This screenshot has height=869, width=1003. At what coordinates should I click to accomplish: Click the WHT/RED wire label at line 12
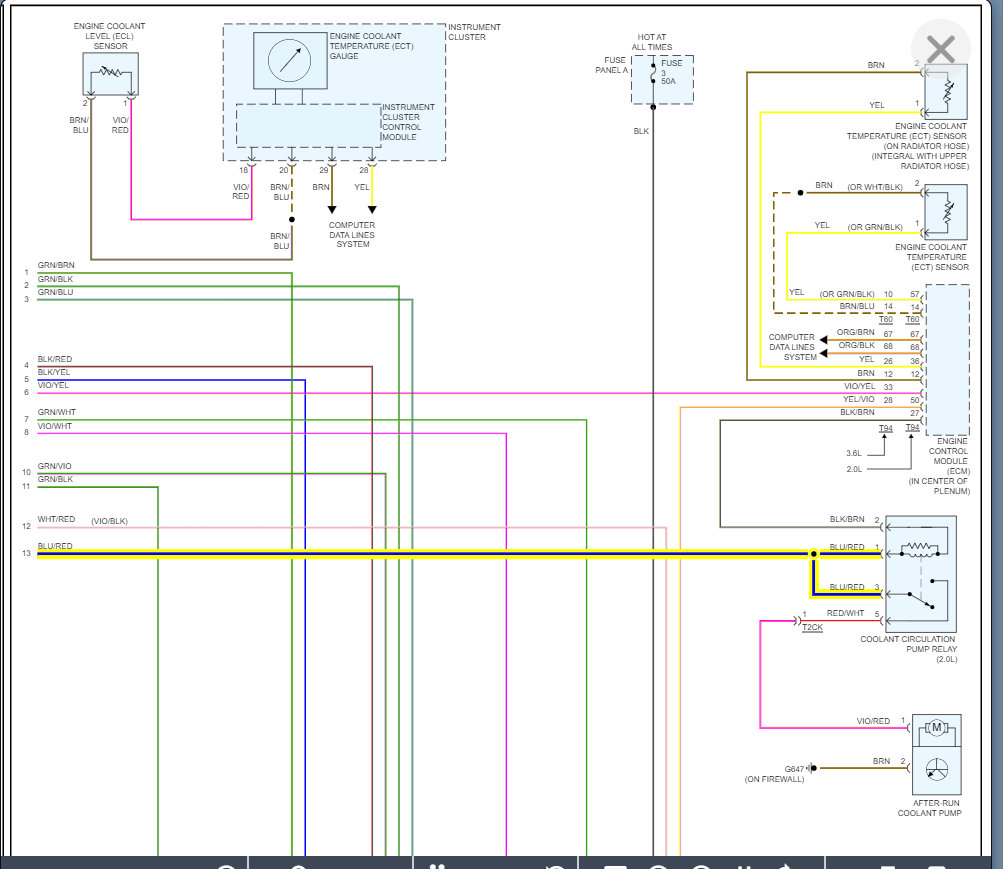56,519
